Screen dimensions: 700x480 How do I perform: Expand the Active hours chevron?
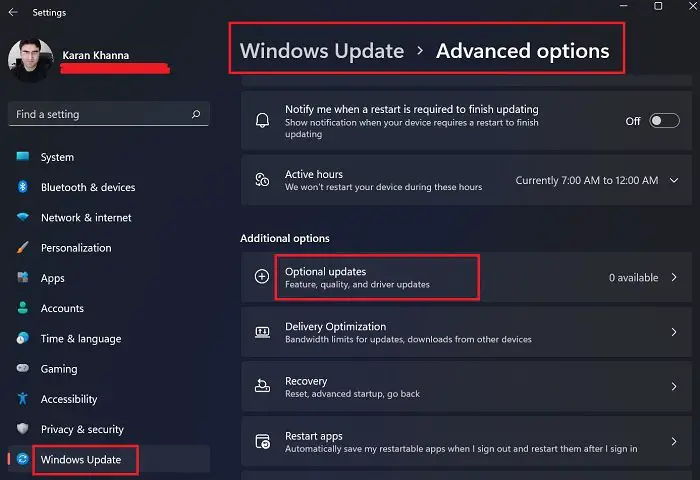674,180
